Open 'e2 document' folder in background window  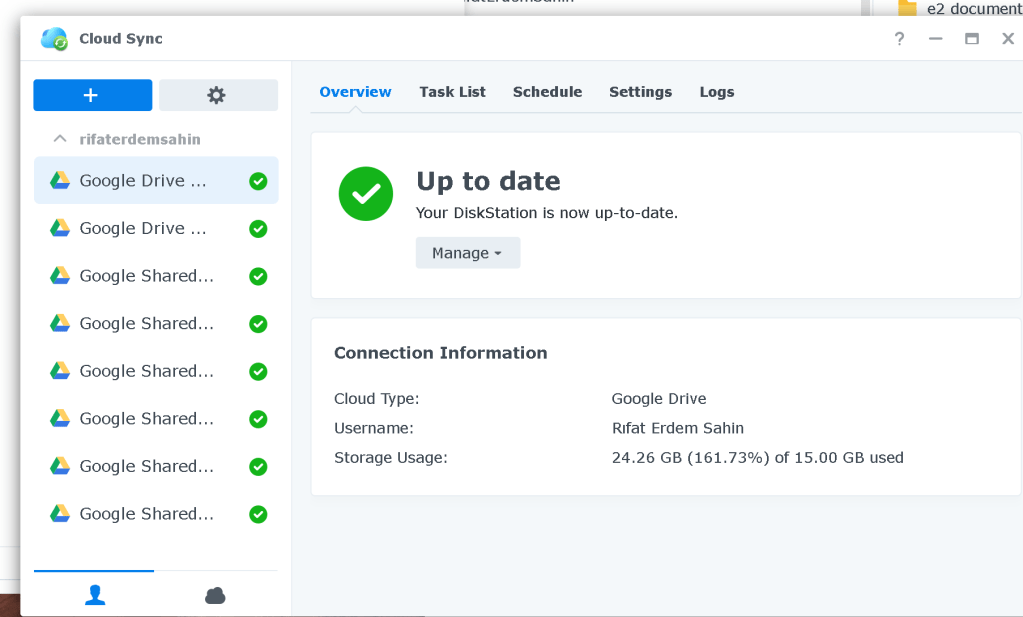point(959,8)
